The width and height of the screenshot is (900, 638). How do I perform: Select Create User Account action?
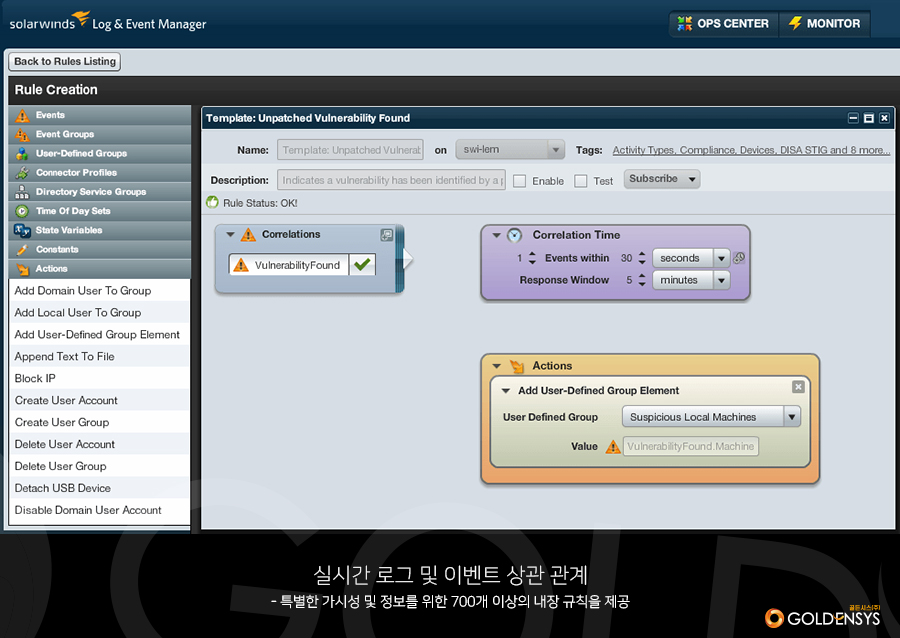pyautogui.click(x=99, y=400)
